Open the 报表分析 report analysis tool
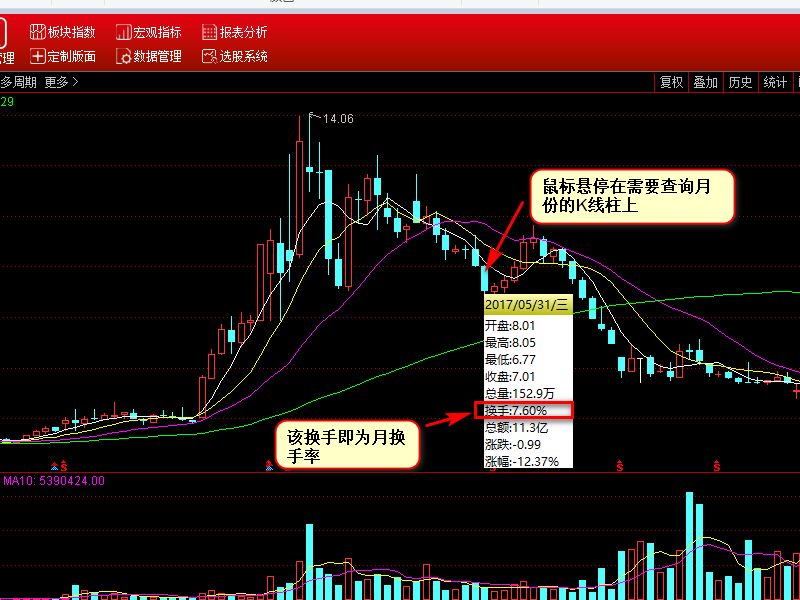The image size is (800, 600). tap(235, 32)
